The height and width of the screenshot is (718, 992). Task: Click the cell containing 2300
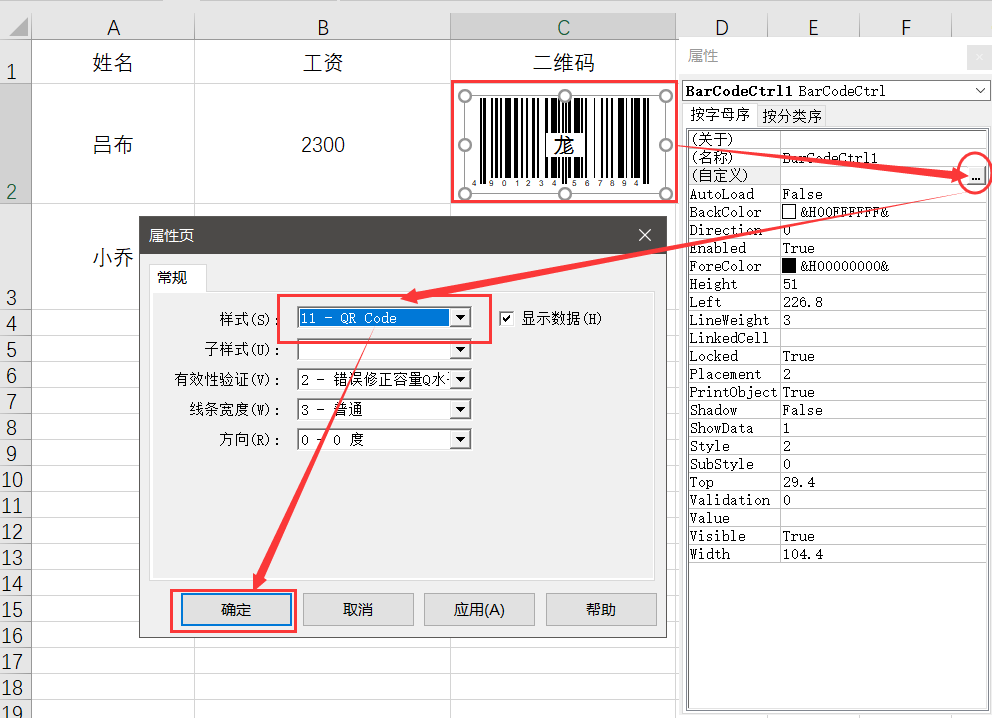click(323, 144)
